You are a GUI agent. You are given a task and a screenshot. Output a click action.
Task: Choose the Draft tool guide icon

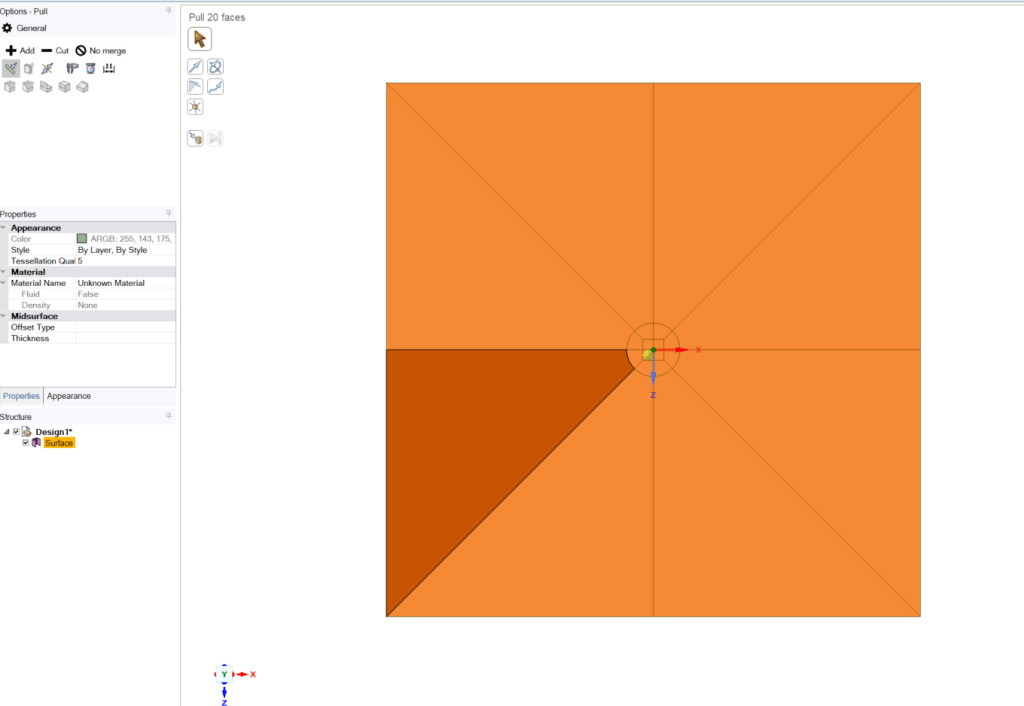(x=196, y=87)
